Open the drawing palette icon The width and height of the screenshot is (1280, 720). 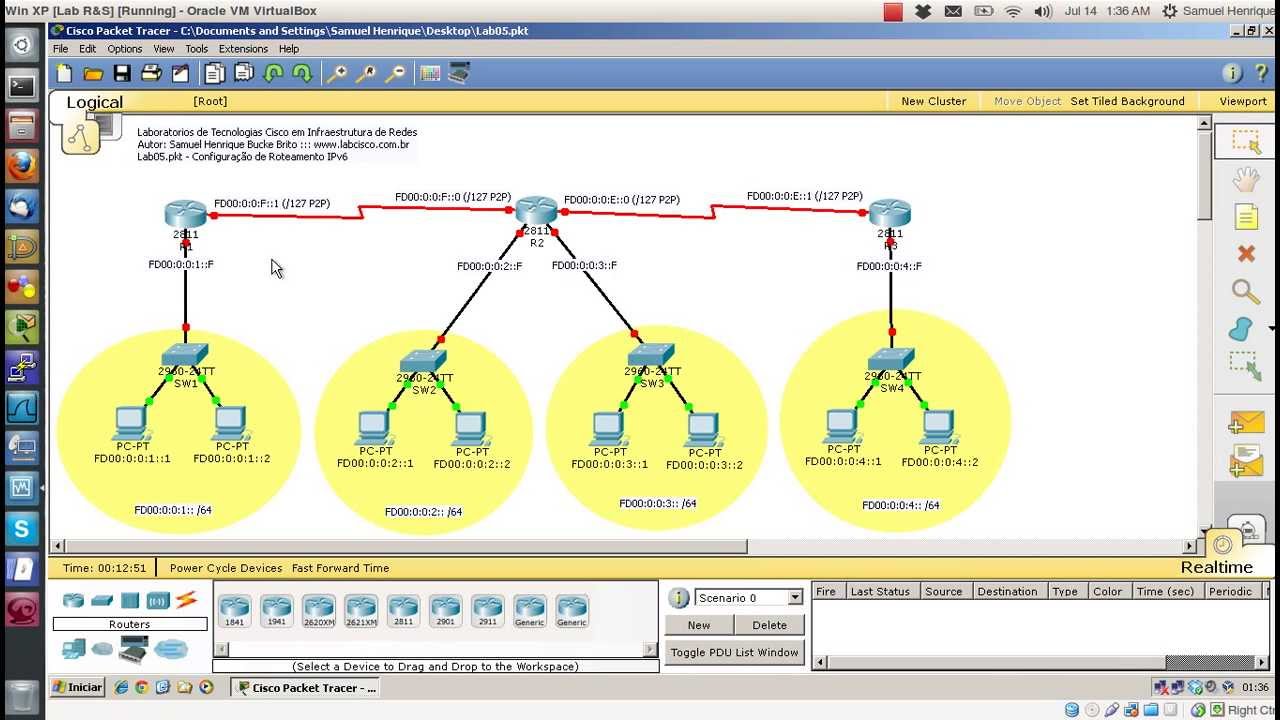pyautogui.click(x=430, y=73)
